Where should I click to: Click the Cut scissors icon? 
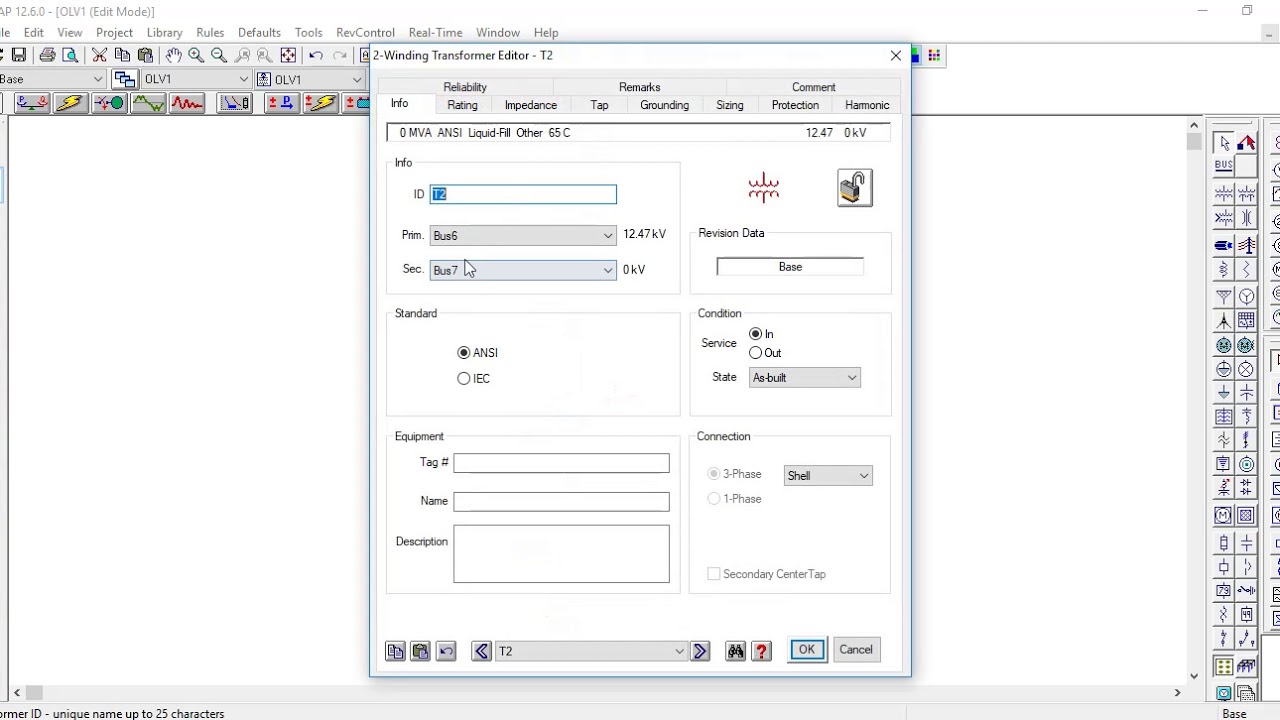(x=99, y=55)
